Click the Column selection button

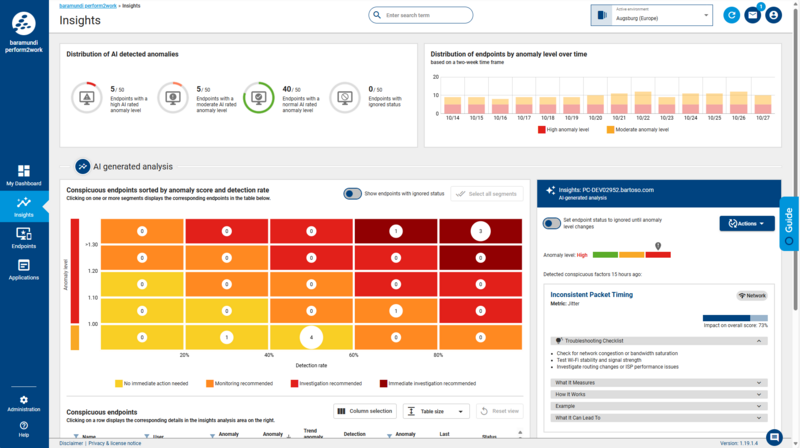click(364, 411)
